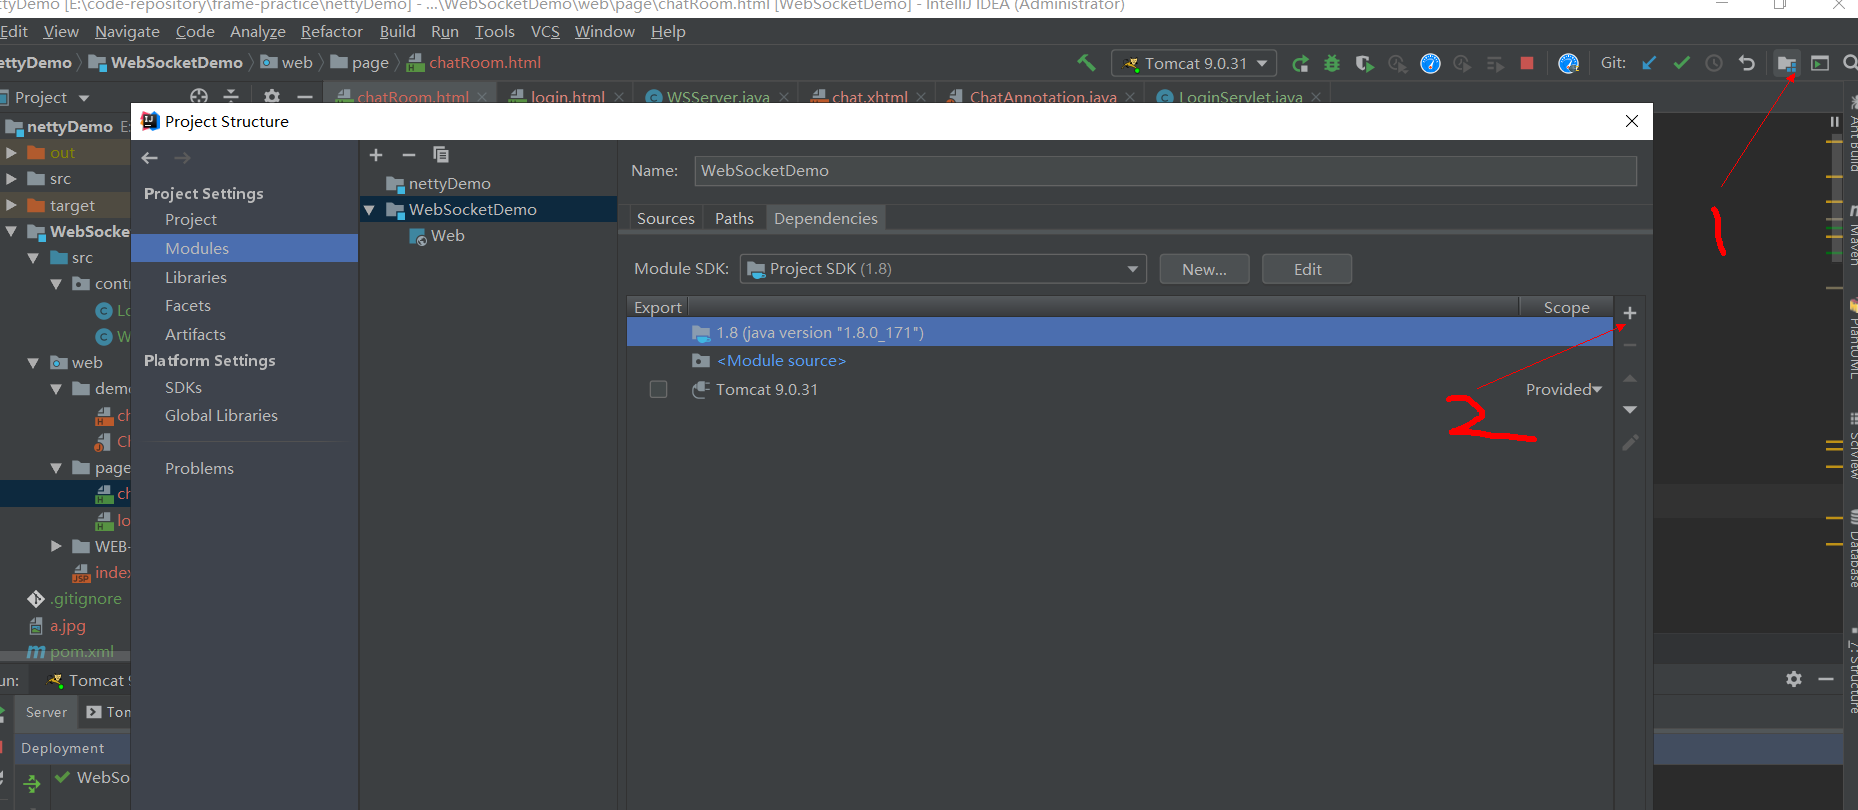The height and width of the screenshot is (810, 1858).
Task: Revert changes with the rollback arrow icon
Action: (x=1747, y=63)
